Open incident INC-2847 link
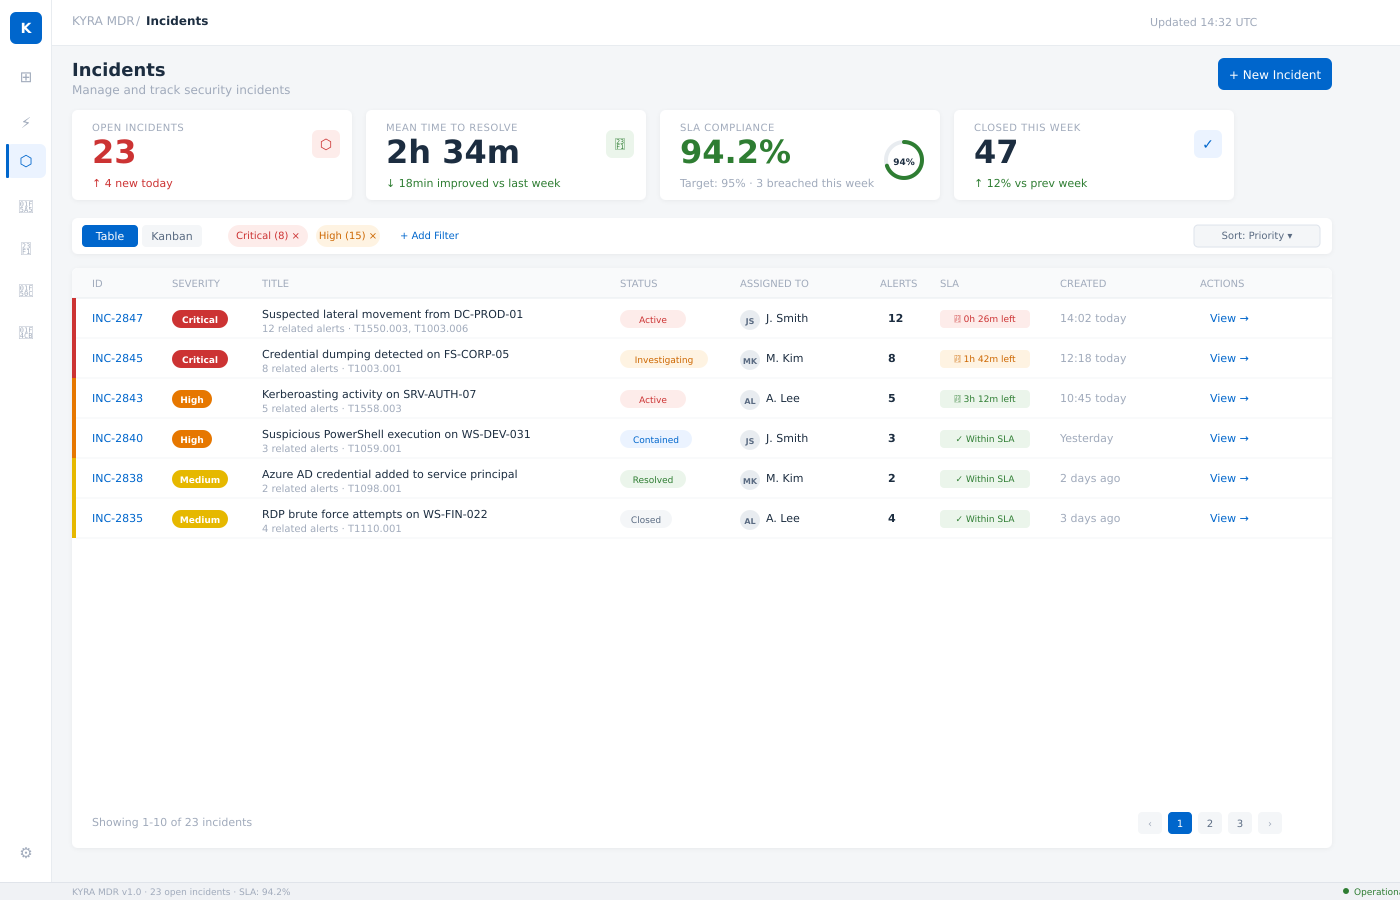This screenshot has height=900, width=1400. coord(117,318)
